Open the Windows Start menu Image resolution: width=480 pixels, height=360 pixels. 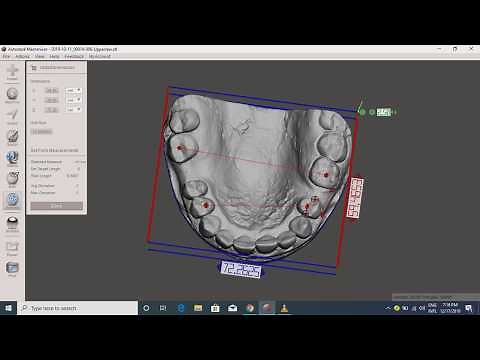8,308
